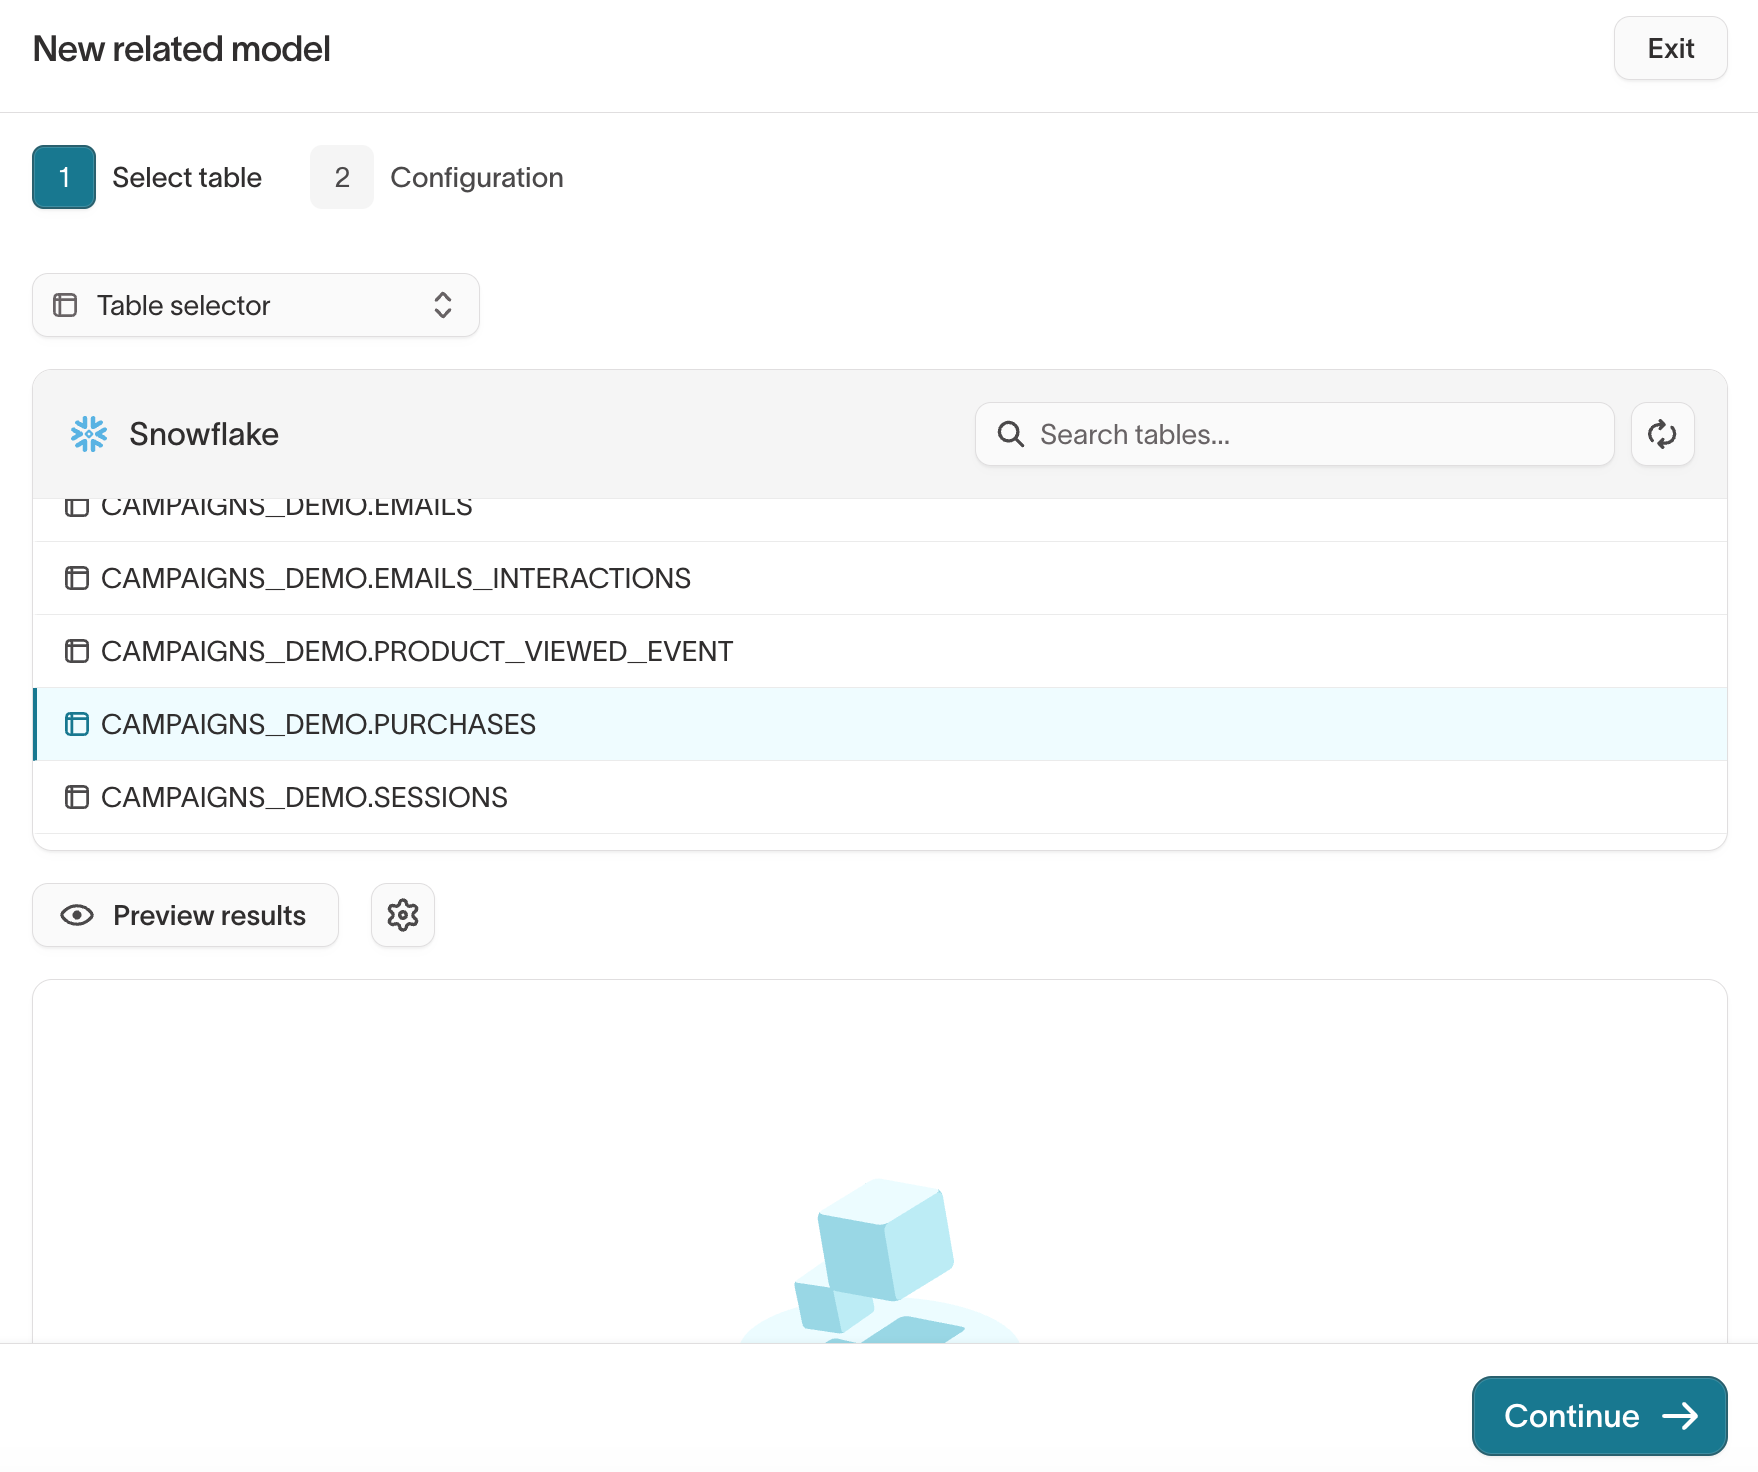Exit the new related model flow
Viewport: 1758px width, 1472px height.
[1670, 48]
